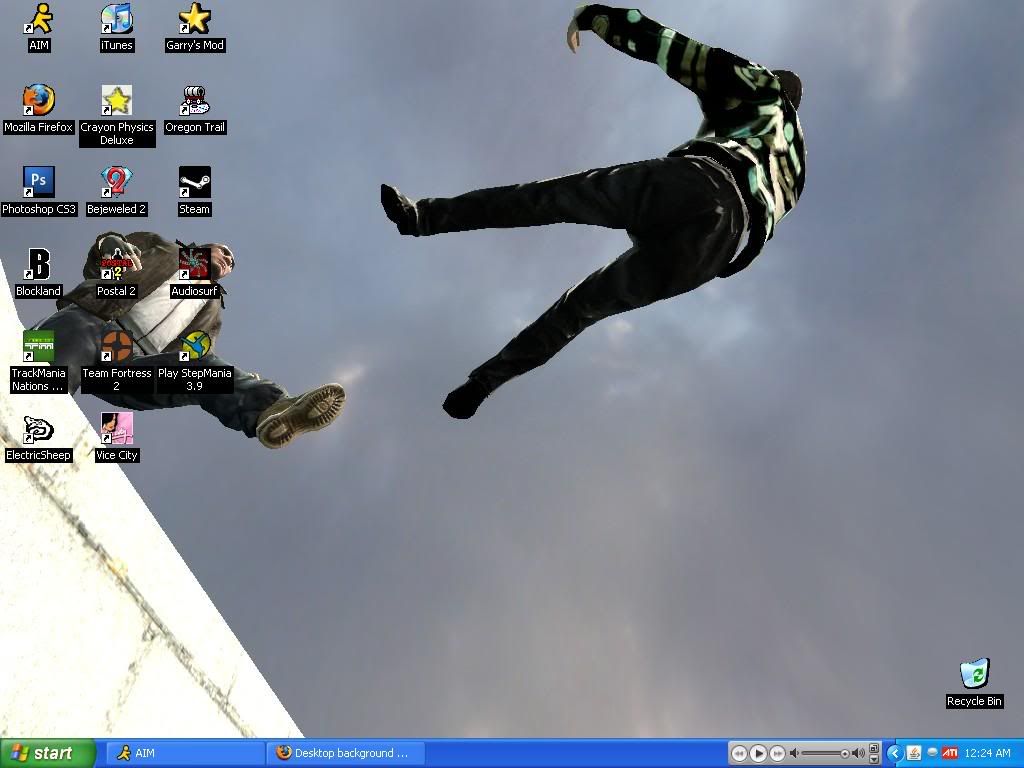Open Team Fortress 2 shortcut

[116, 347]
